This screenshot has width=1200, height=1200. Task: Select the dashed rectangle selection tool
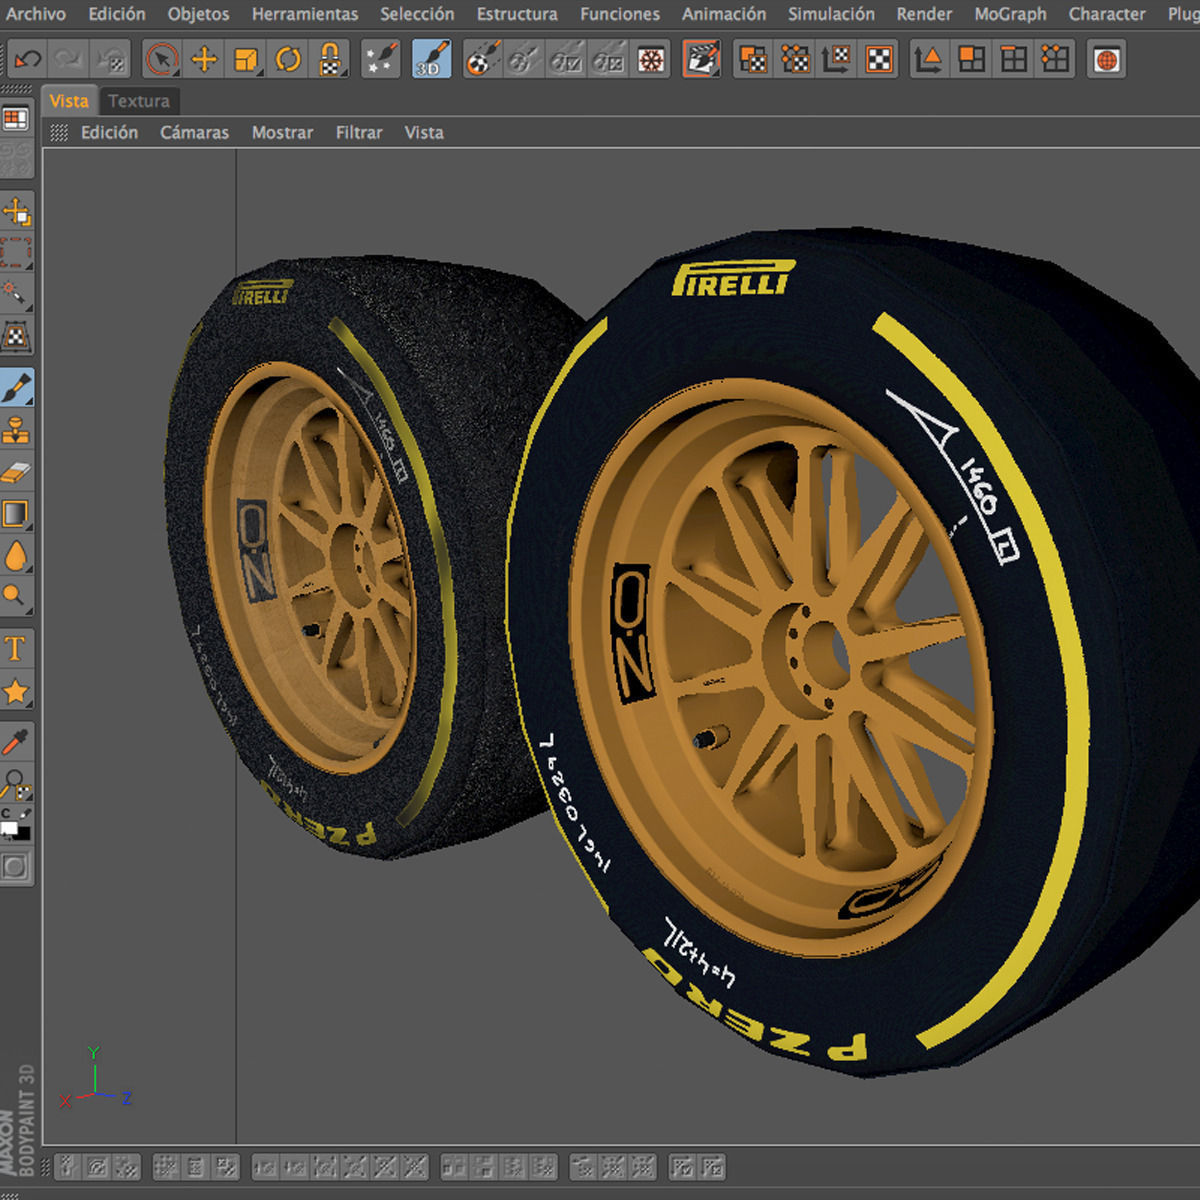(16, 252)
